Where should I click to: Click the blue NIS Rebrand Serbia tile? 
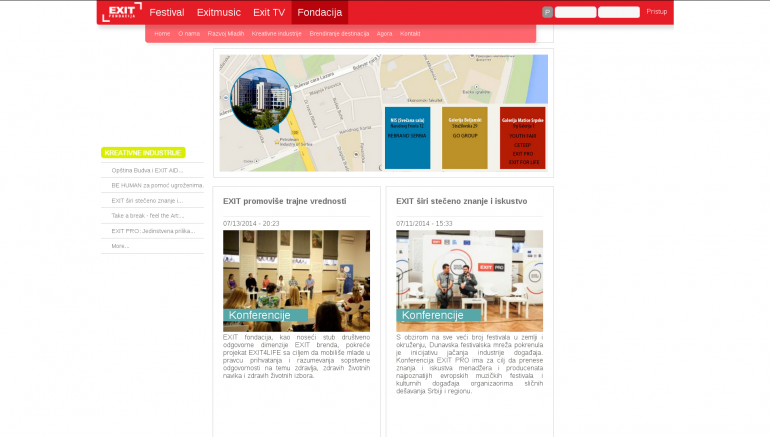pos(407,138)
